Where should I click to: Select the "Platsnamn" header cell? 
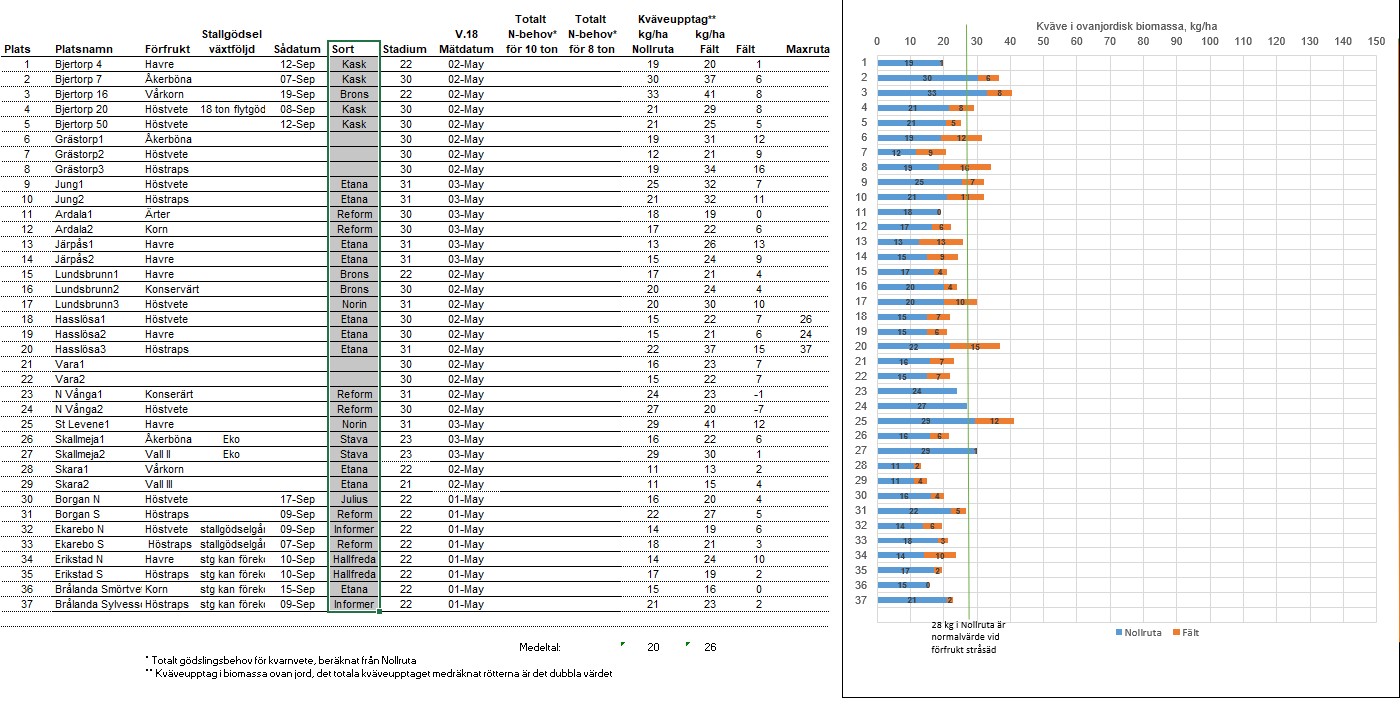[84, 49]
